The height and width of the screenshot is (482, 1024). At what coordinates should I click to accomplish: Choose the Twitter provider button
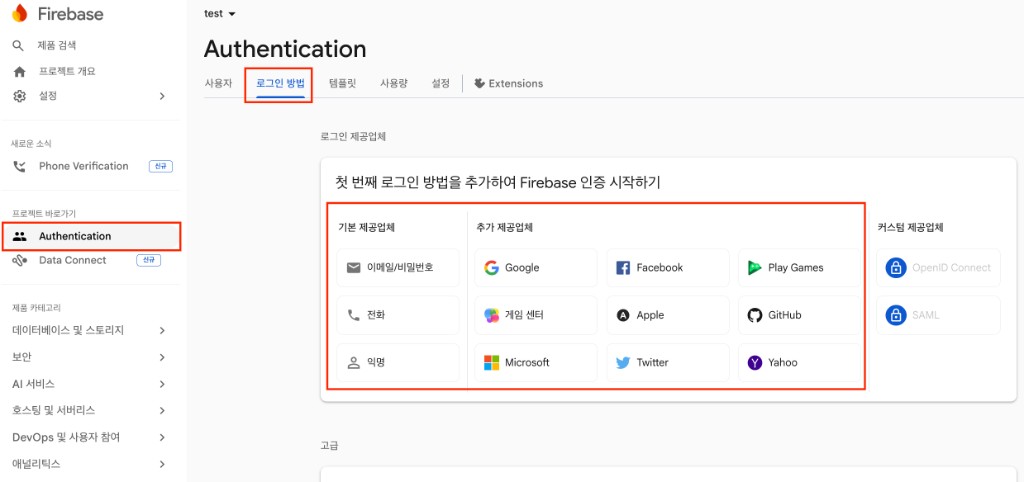pyautogui.click(x=668, y=362)
